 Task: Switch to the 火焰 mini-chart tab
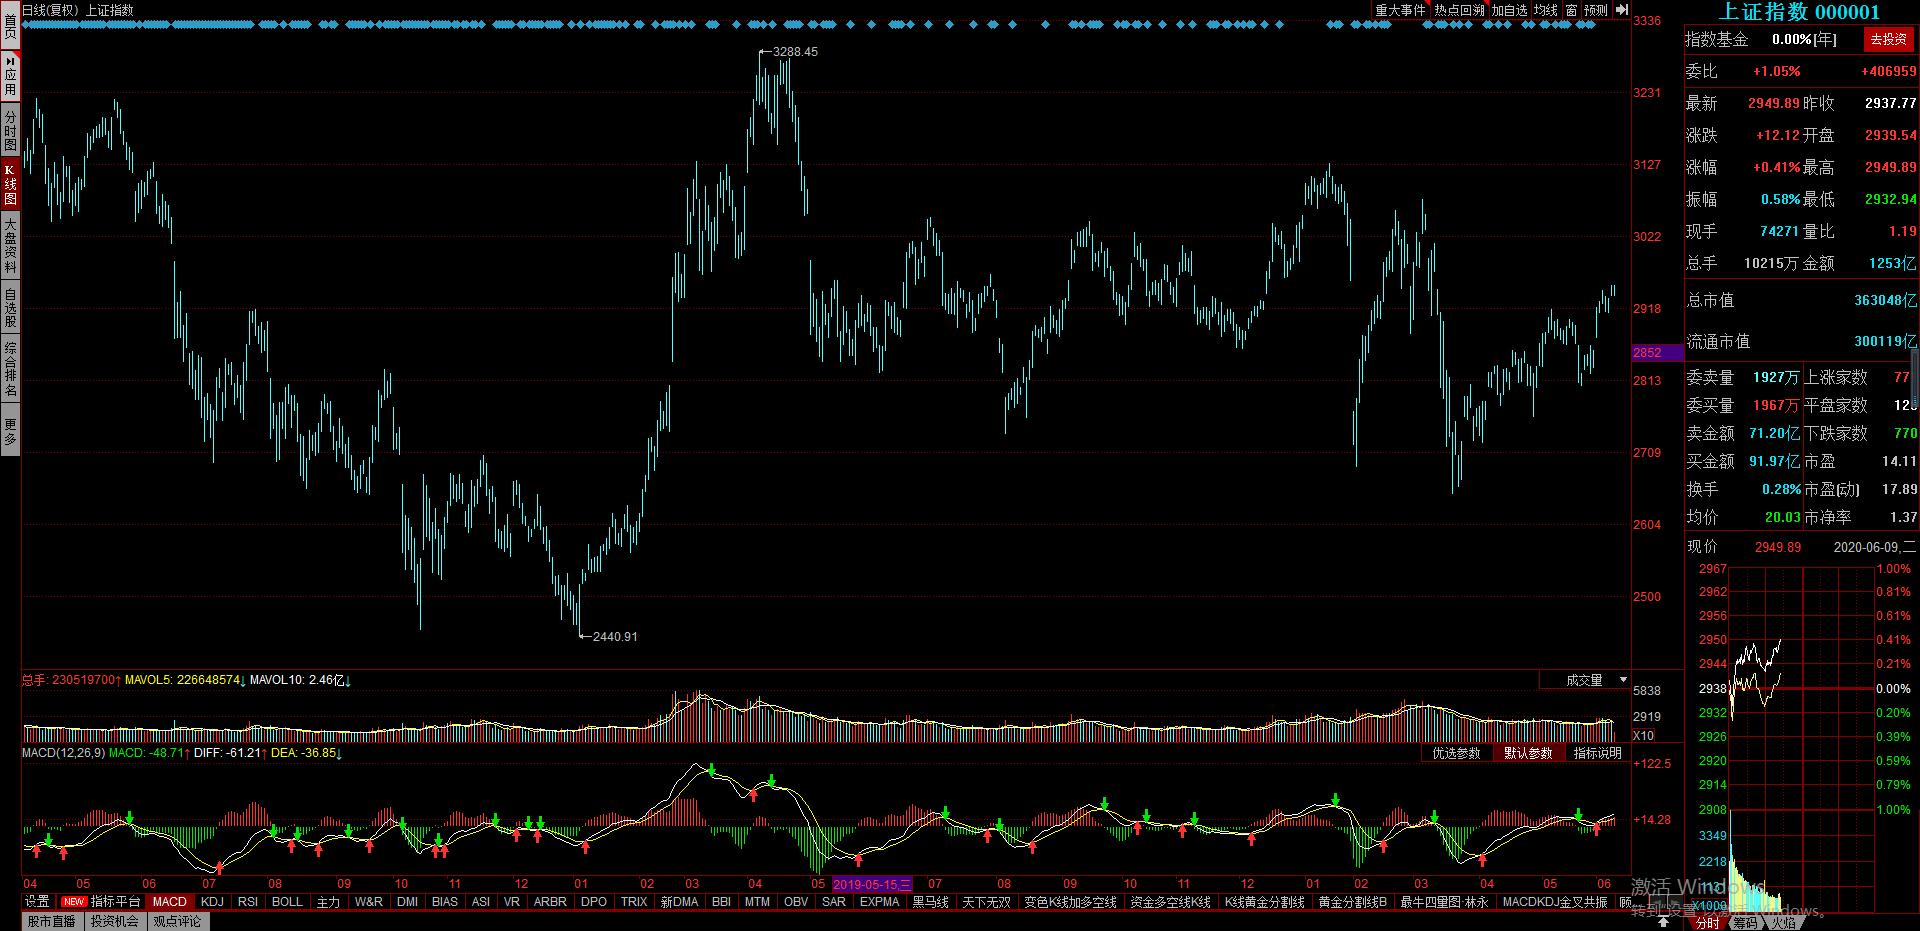1783,923
